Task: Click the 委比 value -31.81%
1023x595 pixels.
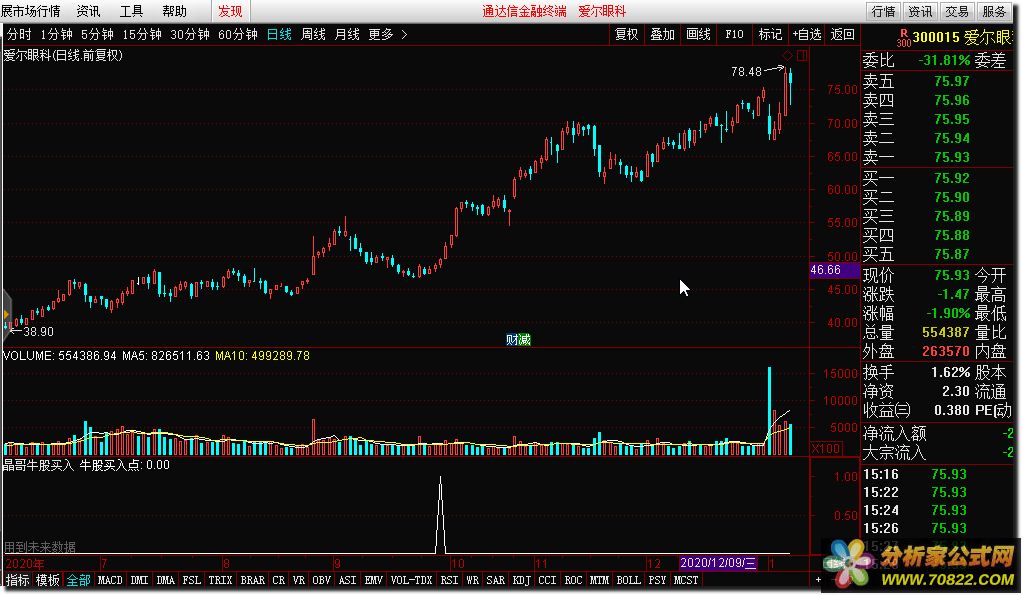Action: (944, 61)
